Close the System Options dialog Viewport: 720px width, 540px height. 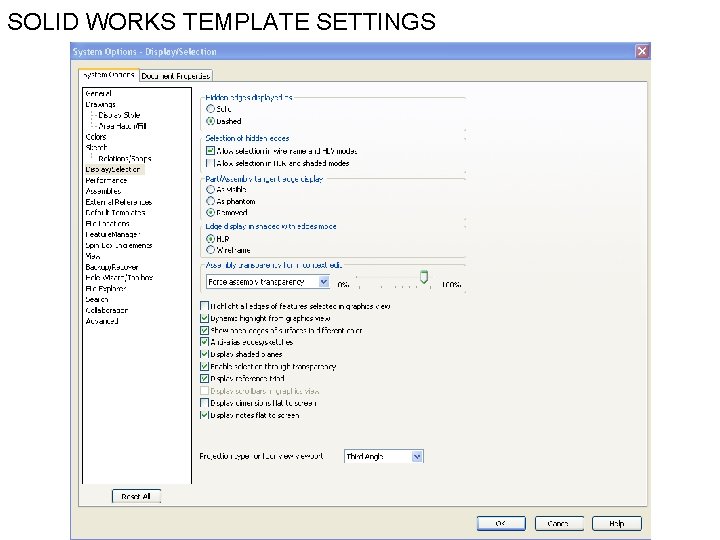642,51
